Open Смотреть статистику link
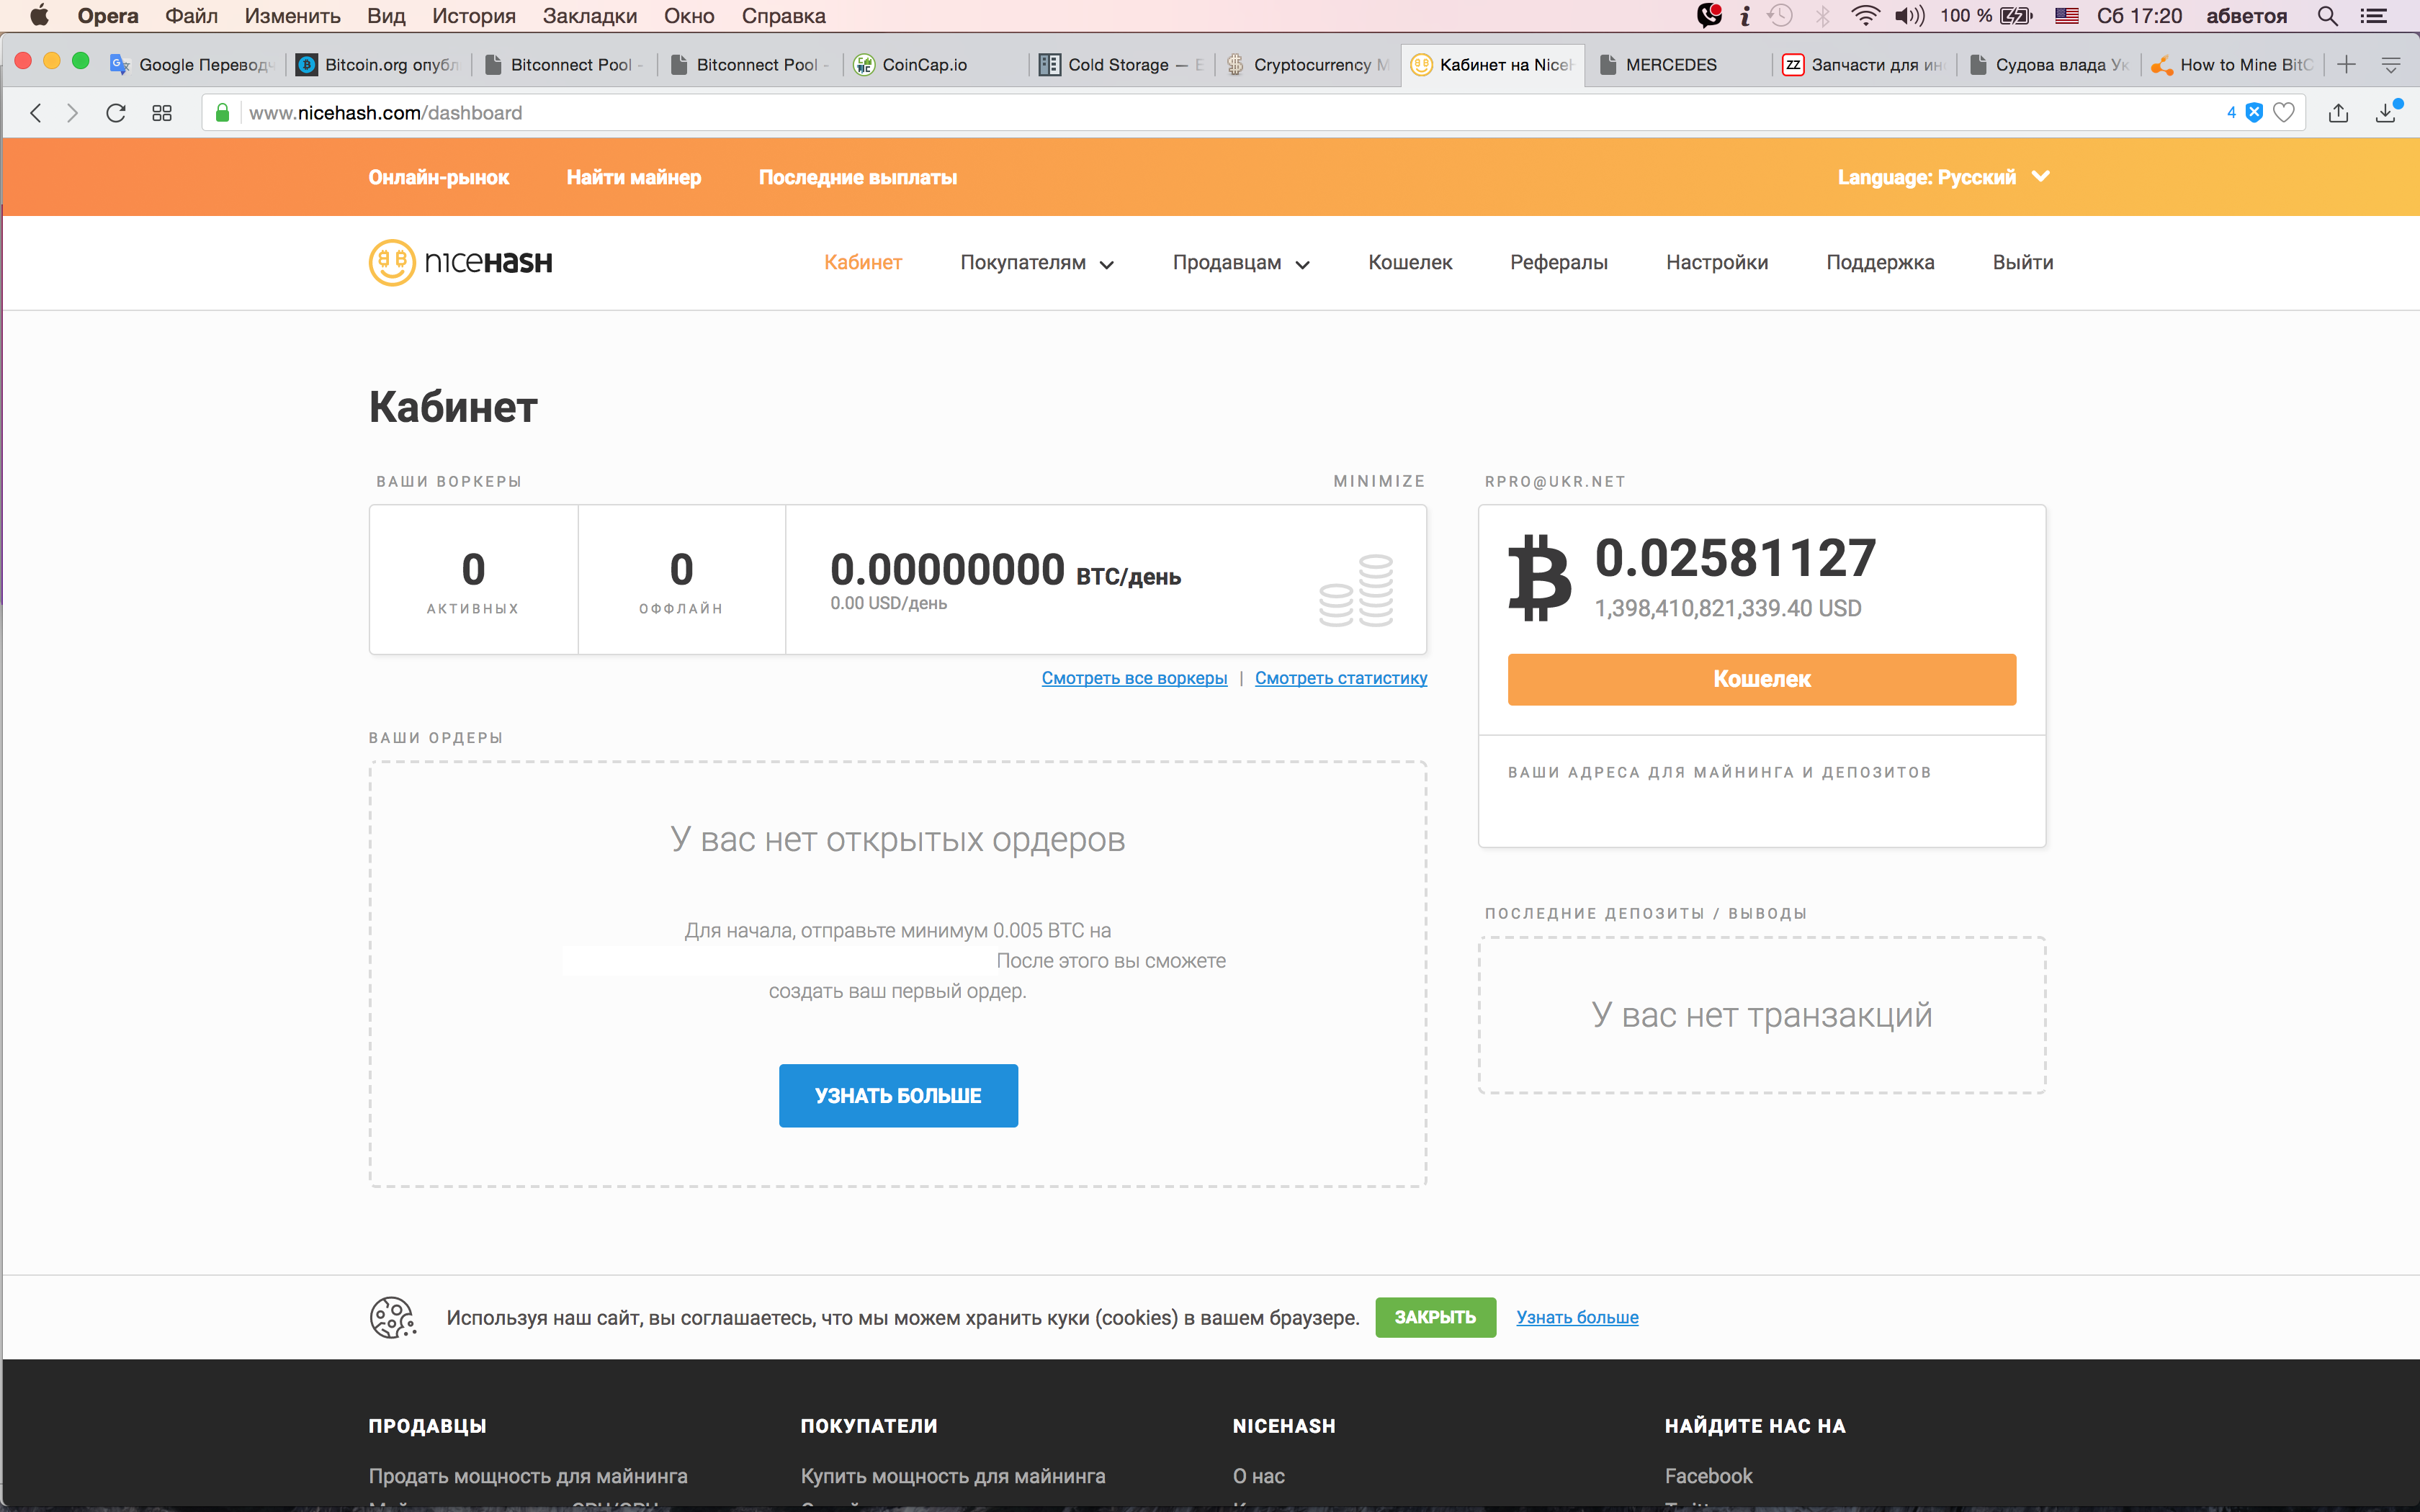The height and width of the screenshot is (1512, 2420). (x=1341, y=678)
